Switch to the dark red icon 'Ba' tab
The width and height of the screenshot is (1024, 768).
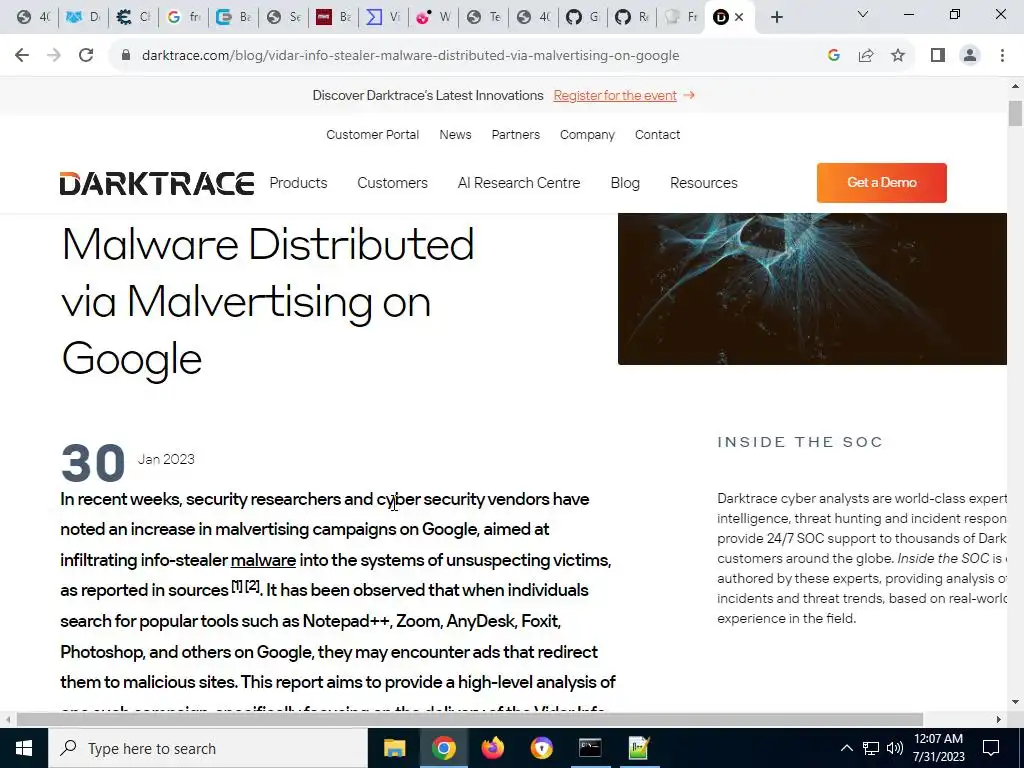click(333, 18)
